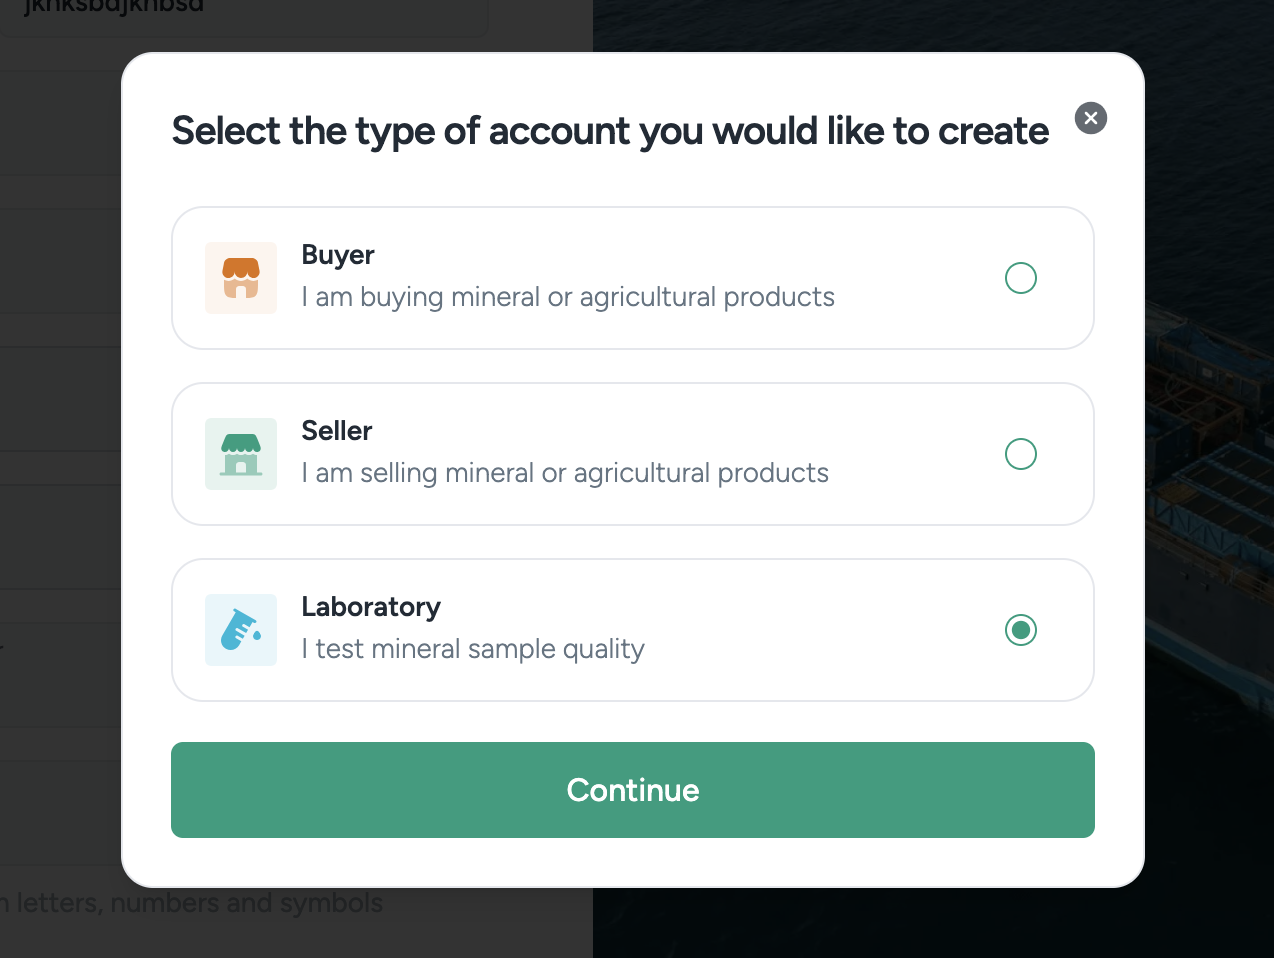Click the "Seller" option title

click(x=337, y=431)
